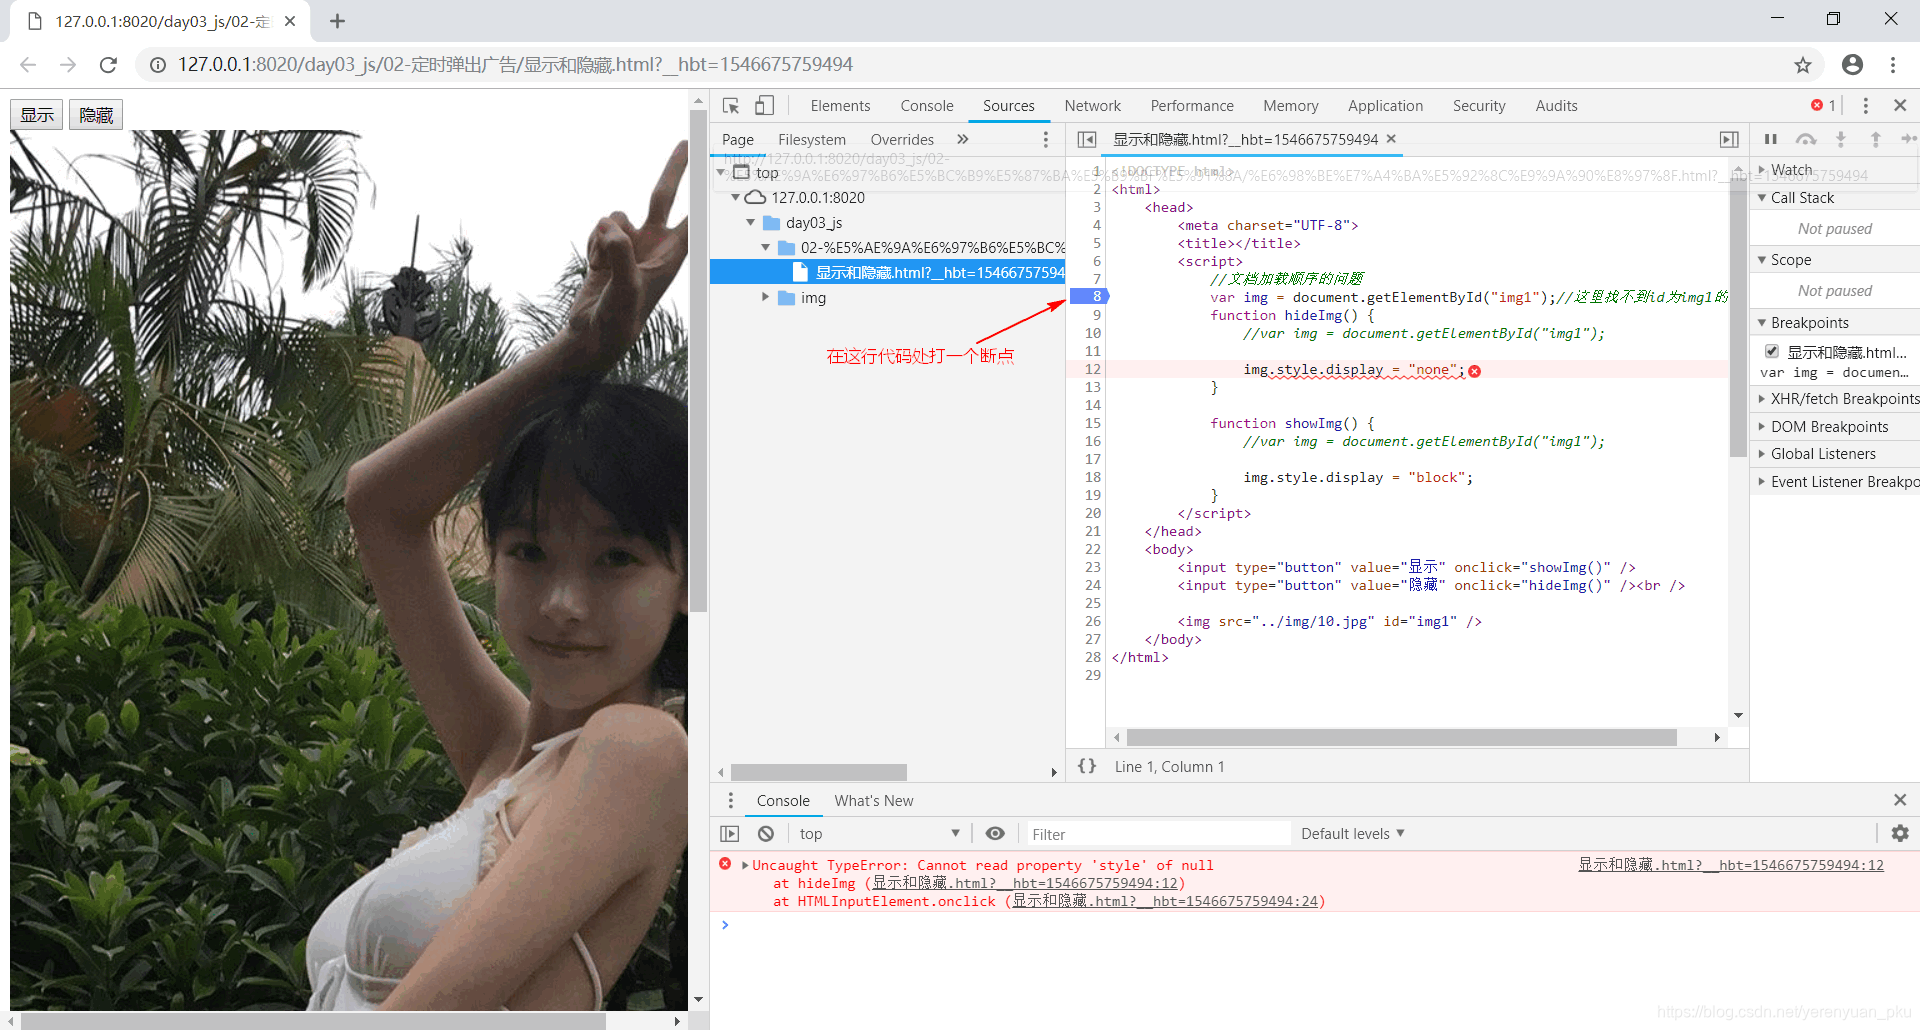The image size is (1920, 1030).
Task: Follow the hideImg stack trace link
Action: (x=1025, y=883)
